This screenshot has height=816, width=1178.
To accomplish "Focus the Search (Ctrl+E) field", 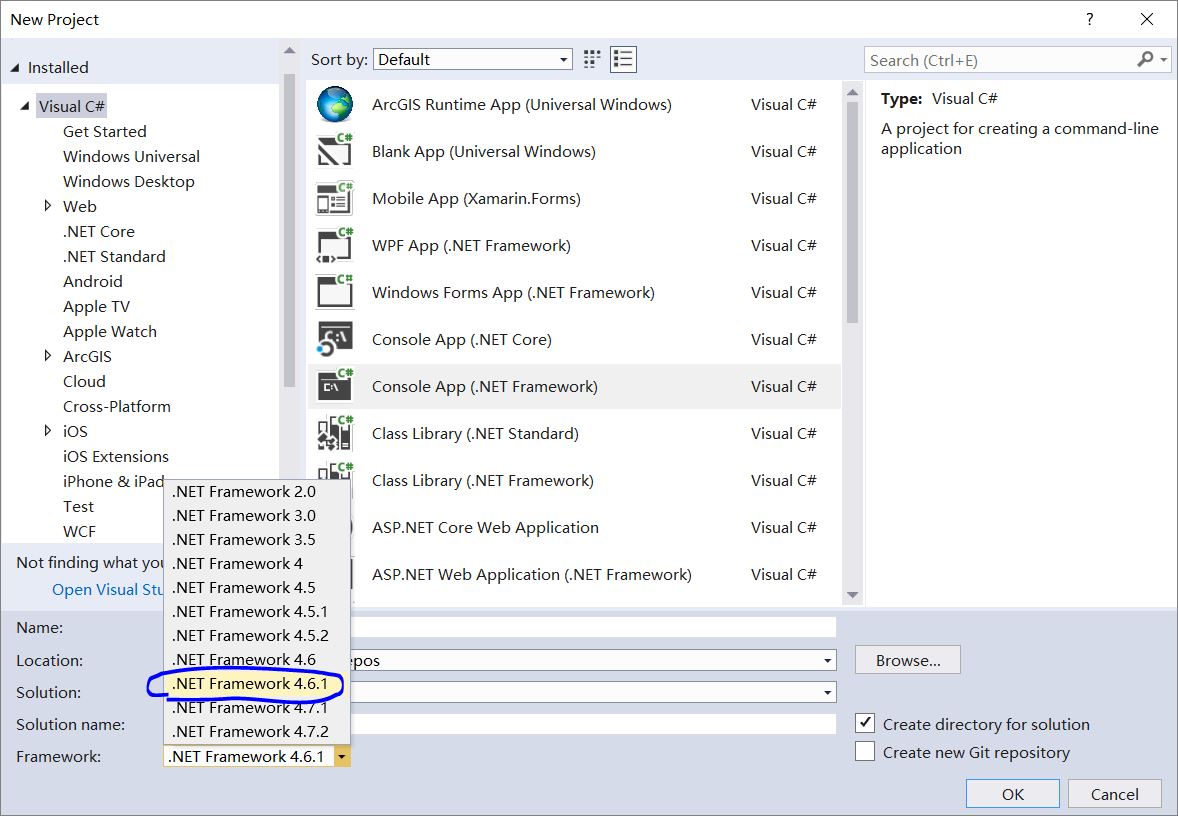I will tap(1001, 60).
